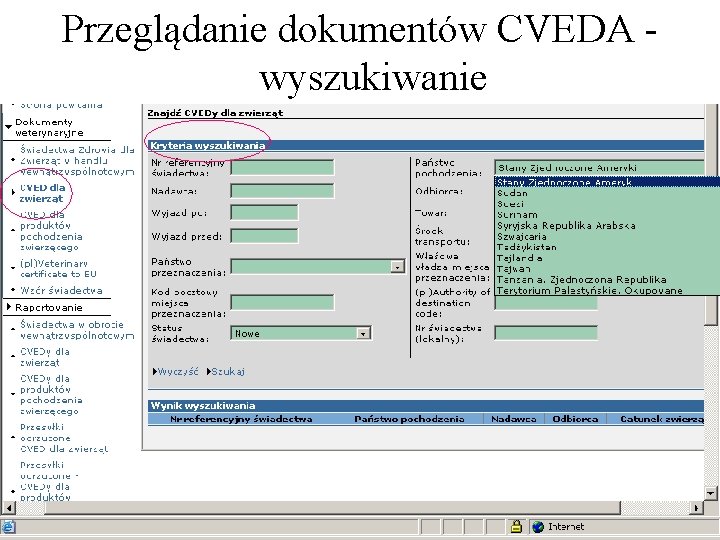Click the Nr świadectwa (lokalny) input field

coord(546,333)
